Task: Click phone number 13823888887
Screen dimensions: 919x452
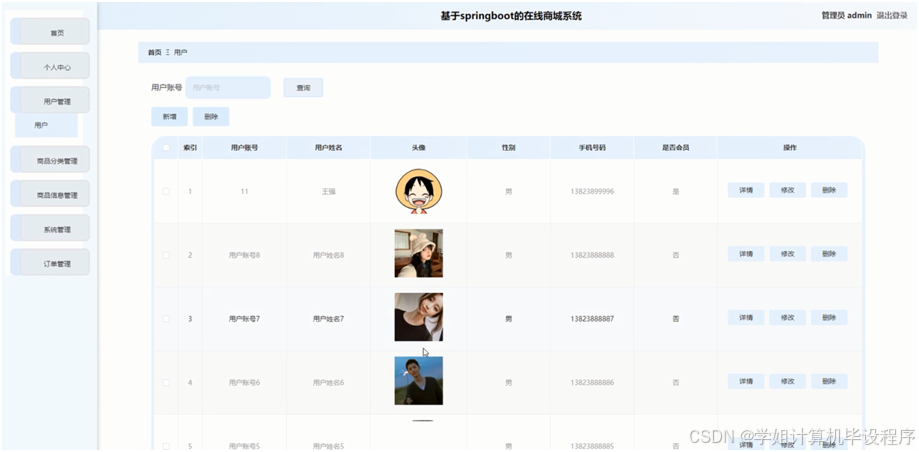Action: [592, 319]
